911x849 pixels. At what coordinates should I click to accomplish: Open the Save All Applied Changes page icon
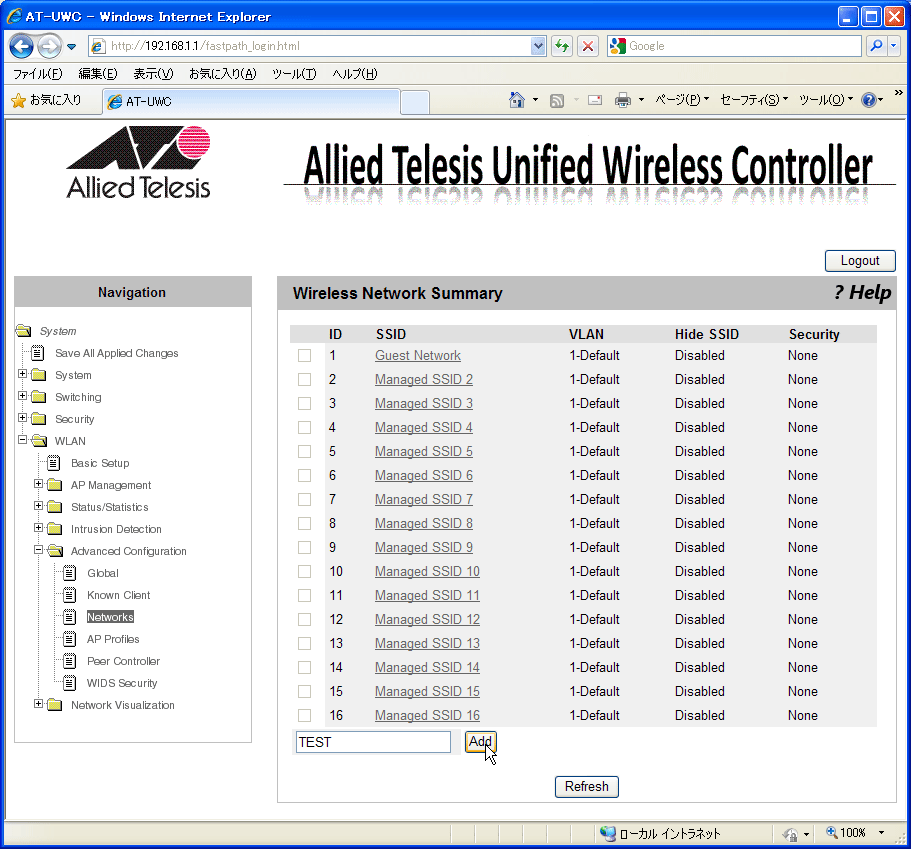38,353
